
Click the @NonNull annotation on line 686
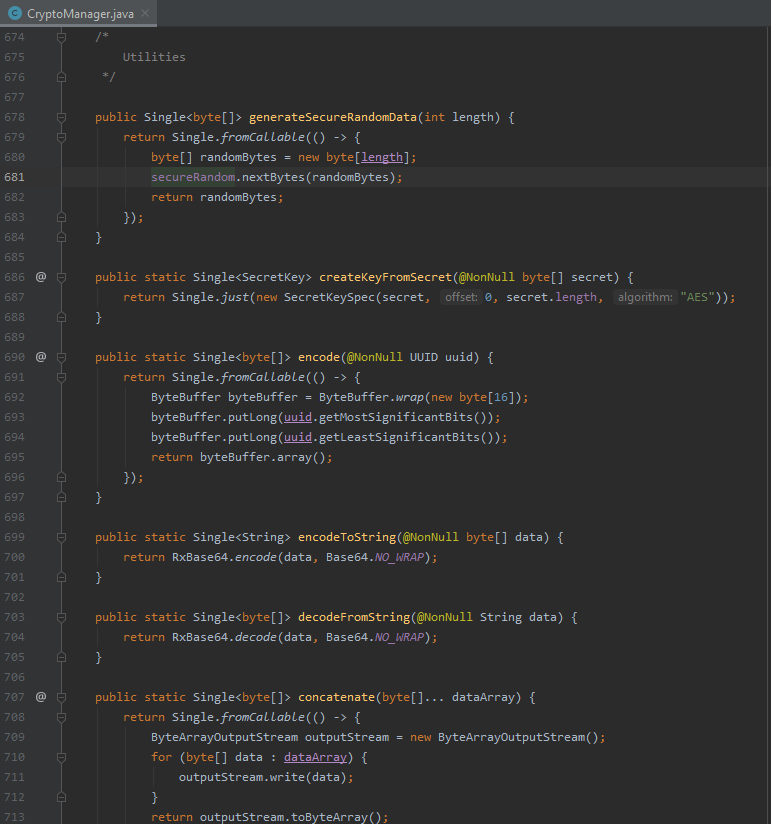pos(487,277)
